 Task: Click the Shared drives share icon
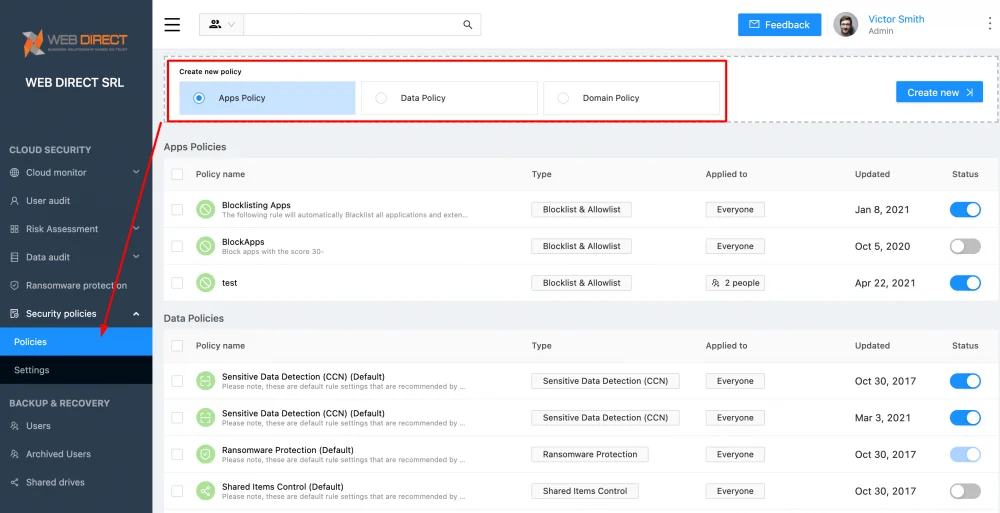(x=15, y=482)
